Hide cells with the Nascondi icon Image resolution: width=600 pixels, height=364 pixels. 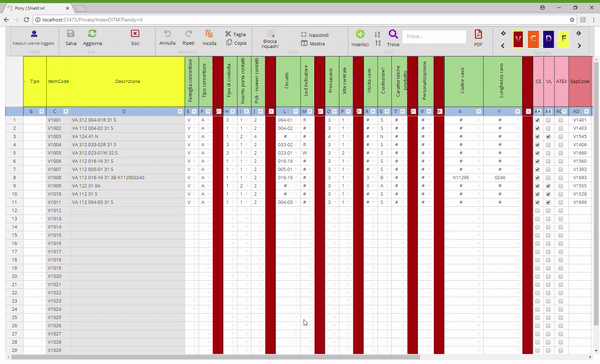[304, 34]
